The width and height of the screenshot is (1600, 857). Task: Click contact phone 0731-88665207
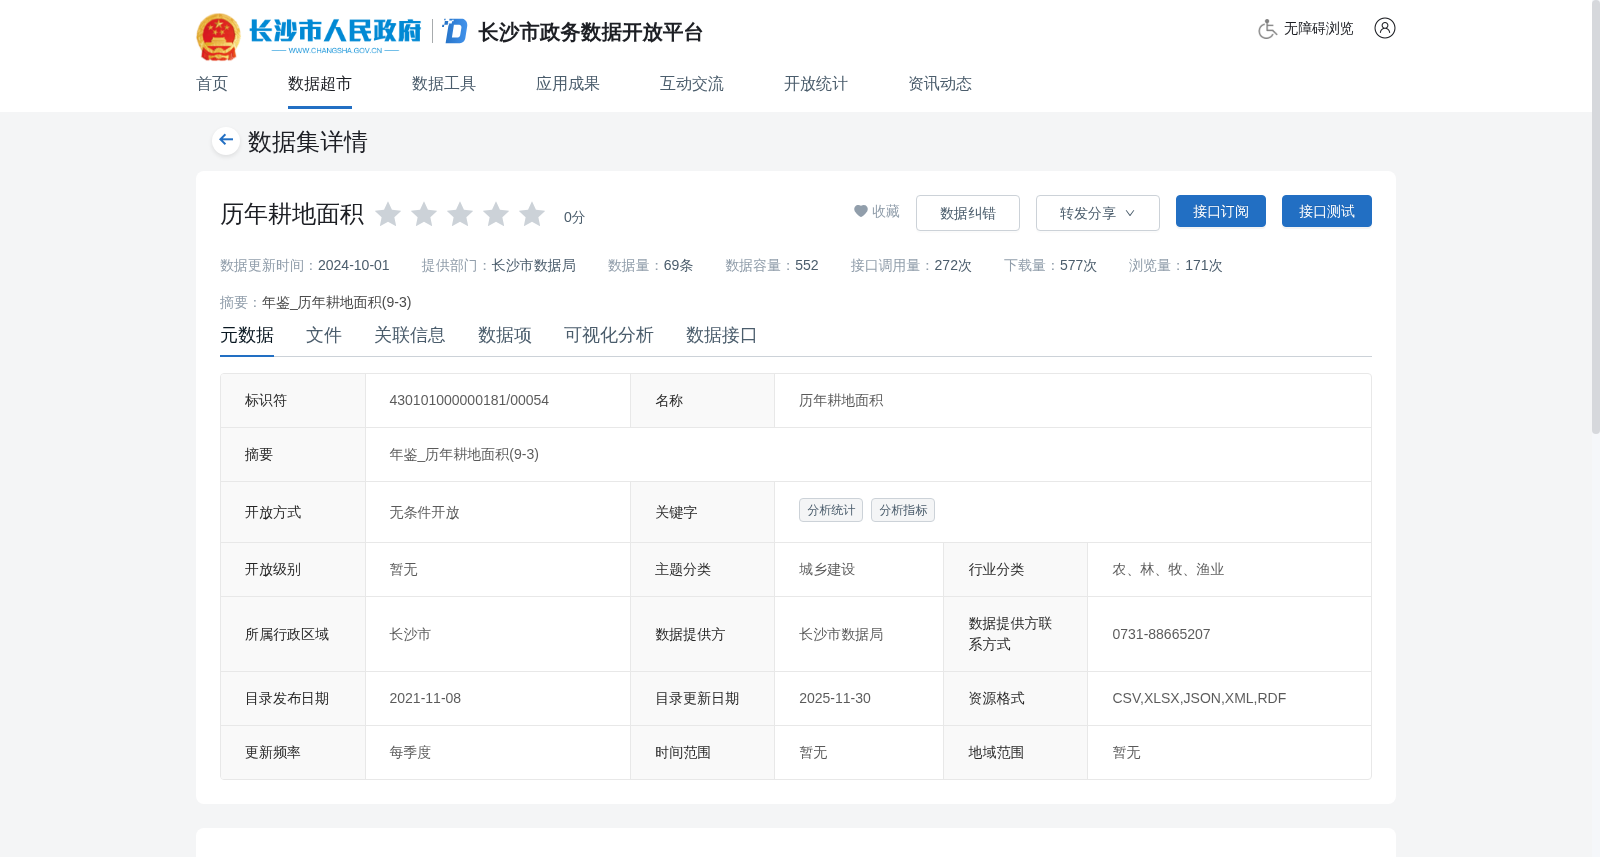[1161, 634]
